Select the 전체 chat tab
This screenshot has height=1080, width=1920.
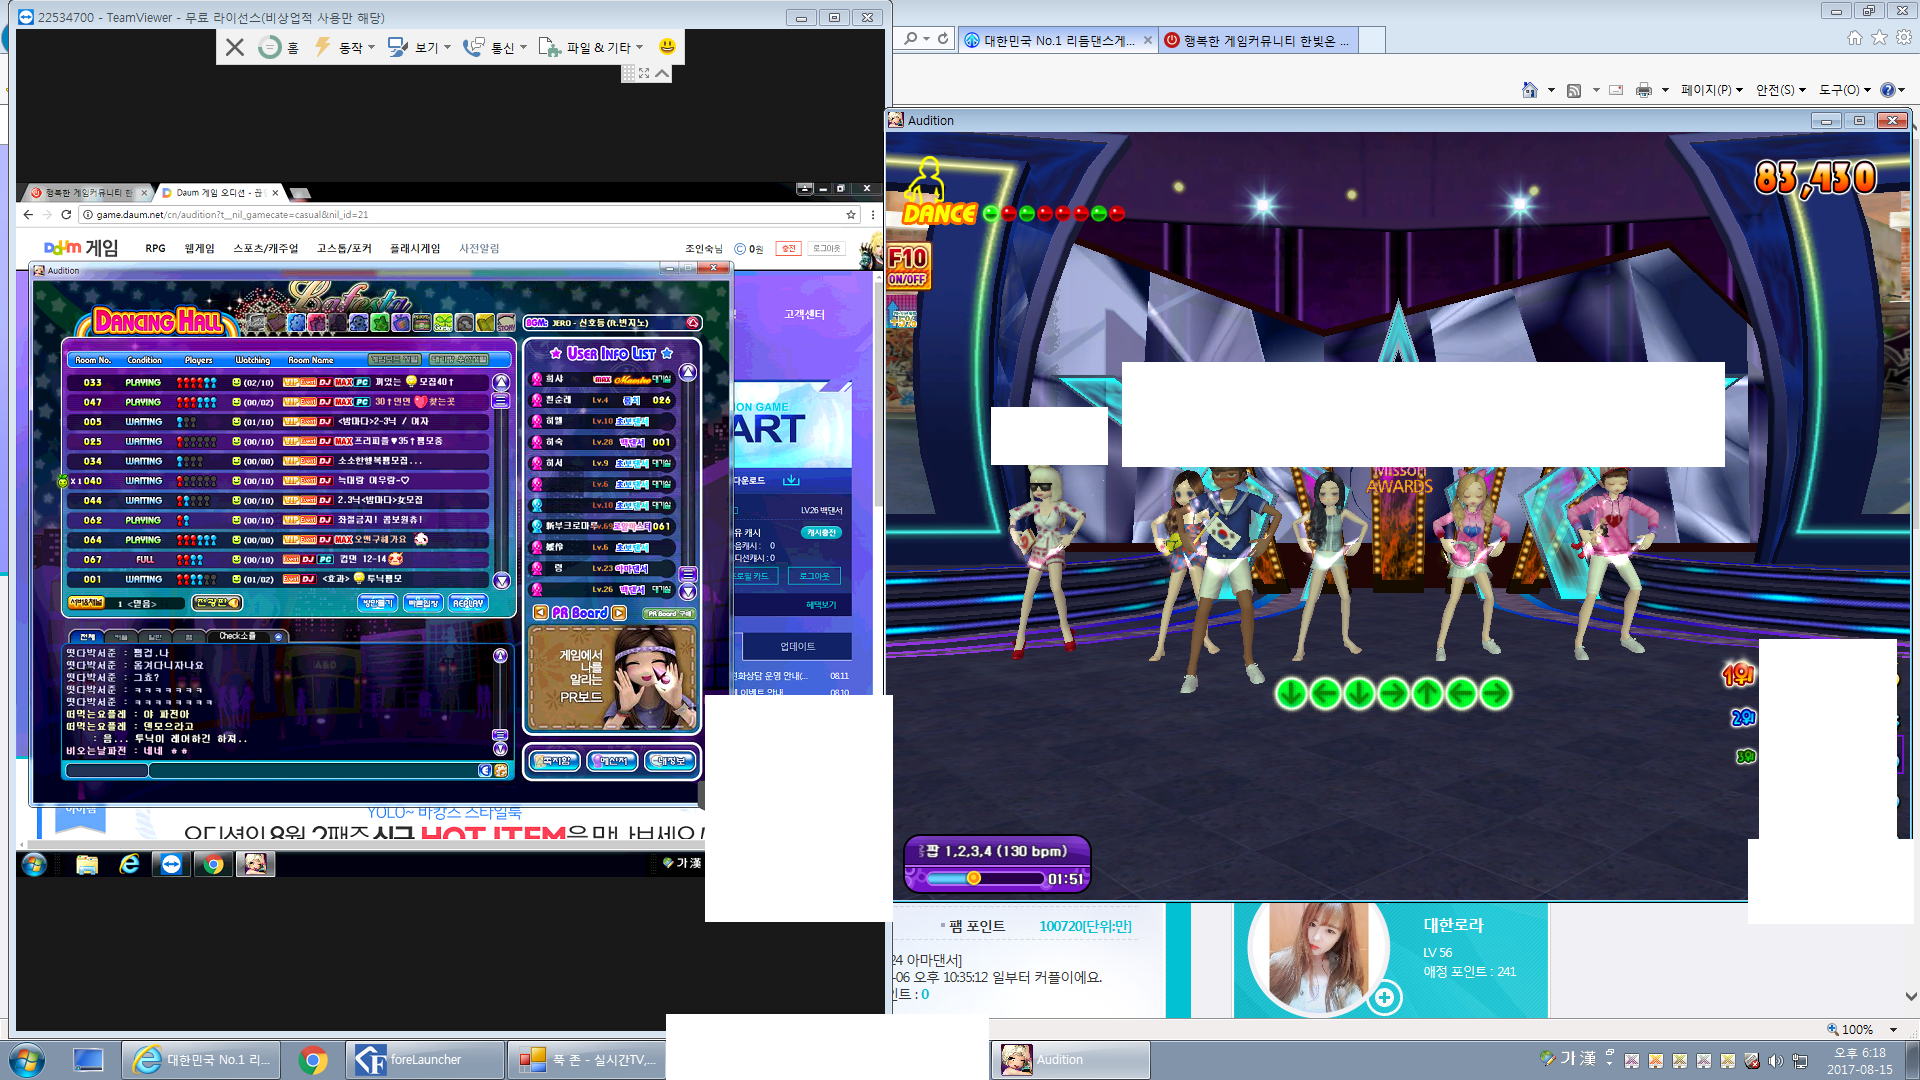pos(87,636)
